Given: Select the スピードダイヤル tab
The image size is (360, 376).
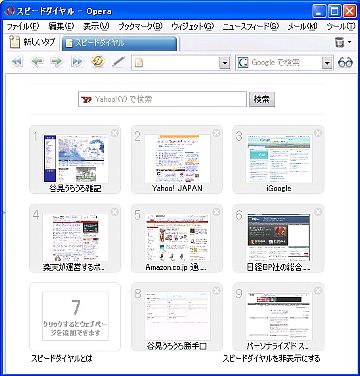Looking at the screenshot, I should [119, 43].
